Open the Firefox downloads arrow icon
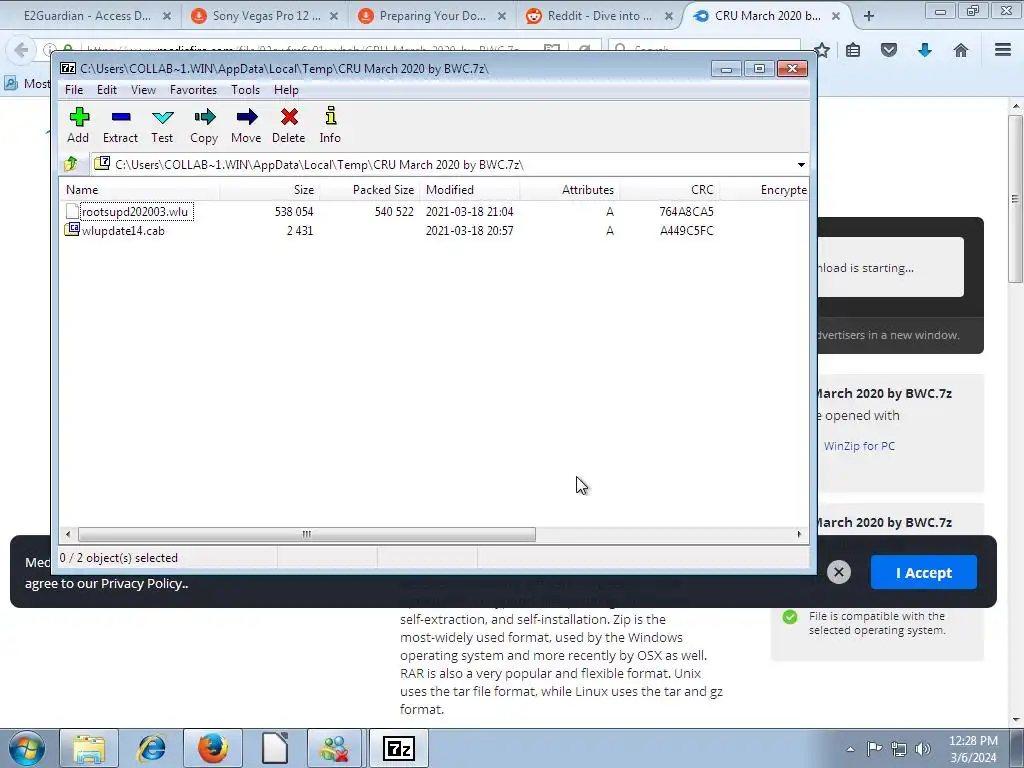This screenshot has height=768, width=1024. pyautogui.click(x=925, y=50)
